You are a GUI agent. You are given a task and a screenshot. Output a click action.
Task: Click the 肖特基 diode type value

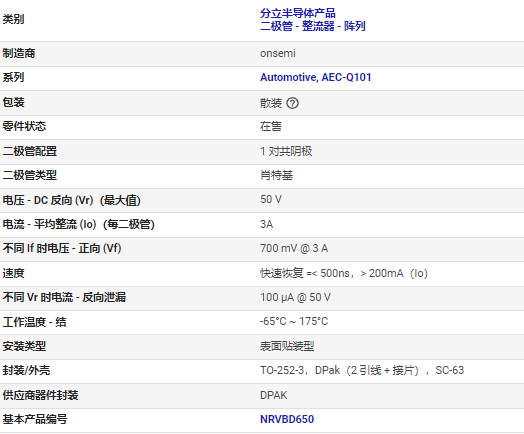276,175
